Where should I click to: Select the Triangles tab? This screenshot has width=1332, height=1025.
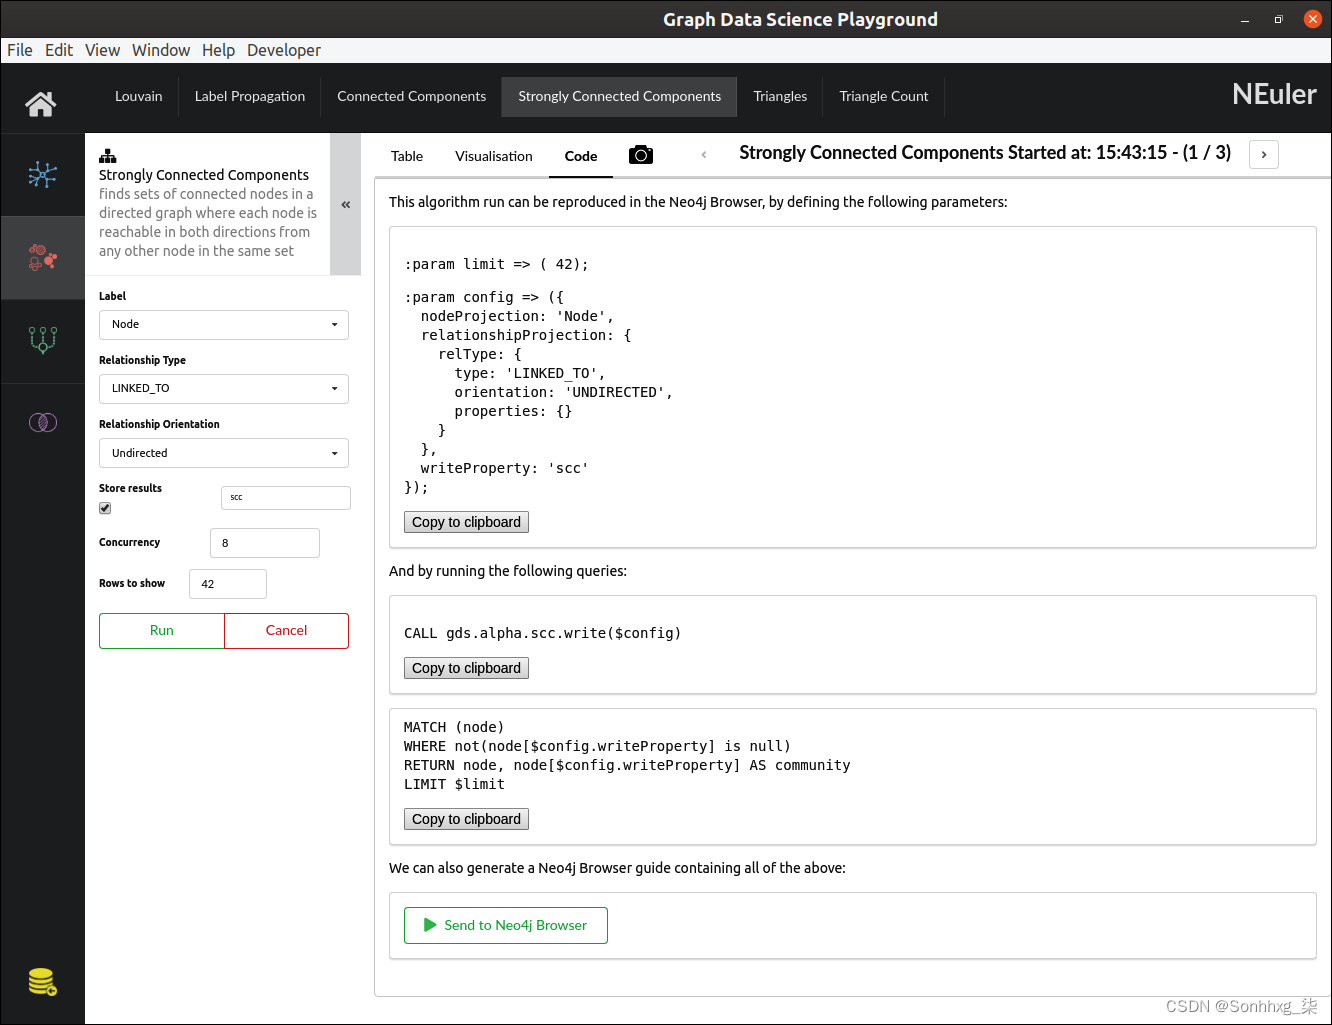click(x=780, y=97)
